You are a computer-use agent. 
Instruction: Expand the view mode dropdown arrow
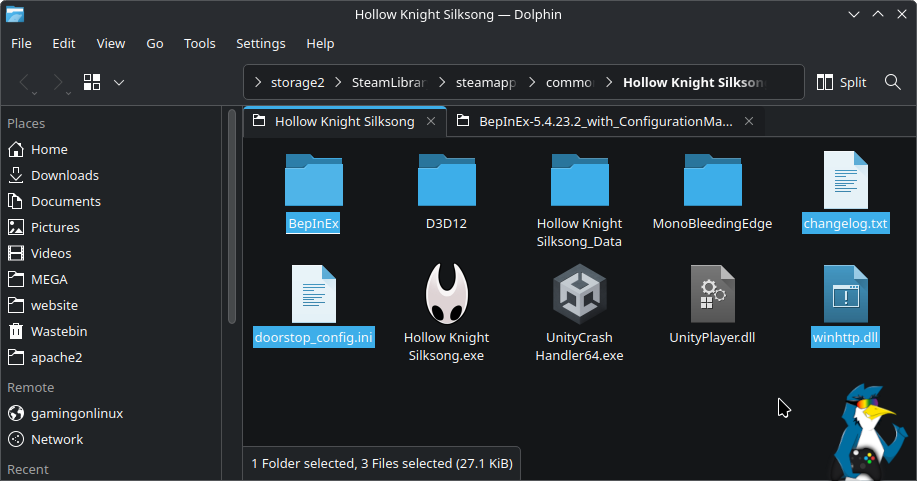click(x=119, y=82)
